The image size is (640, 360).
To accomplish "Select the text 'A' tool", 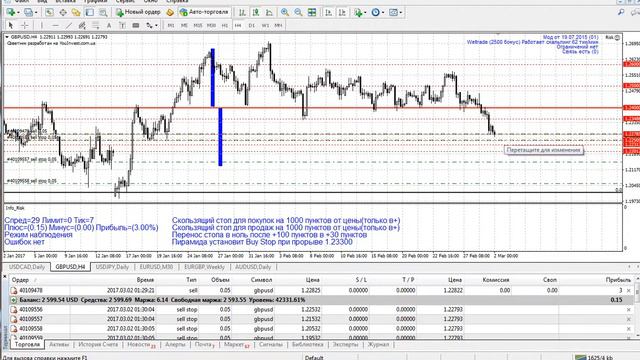I will tap(109, 25).
